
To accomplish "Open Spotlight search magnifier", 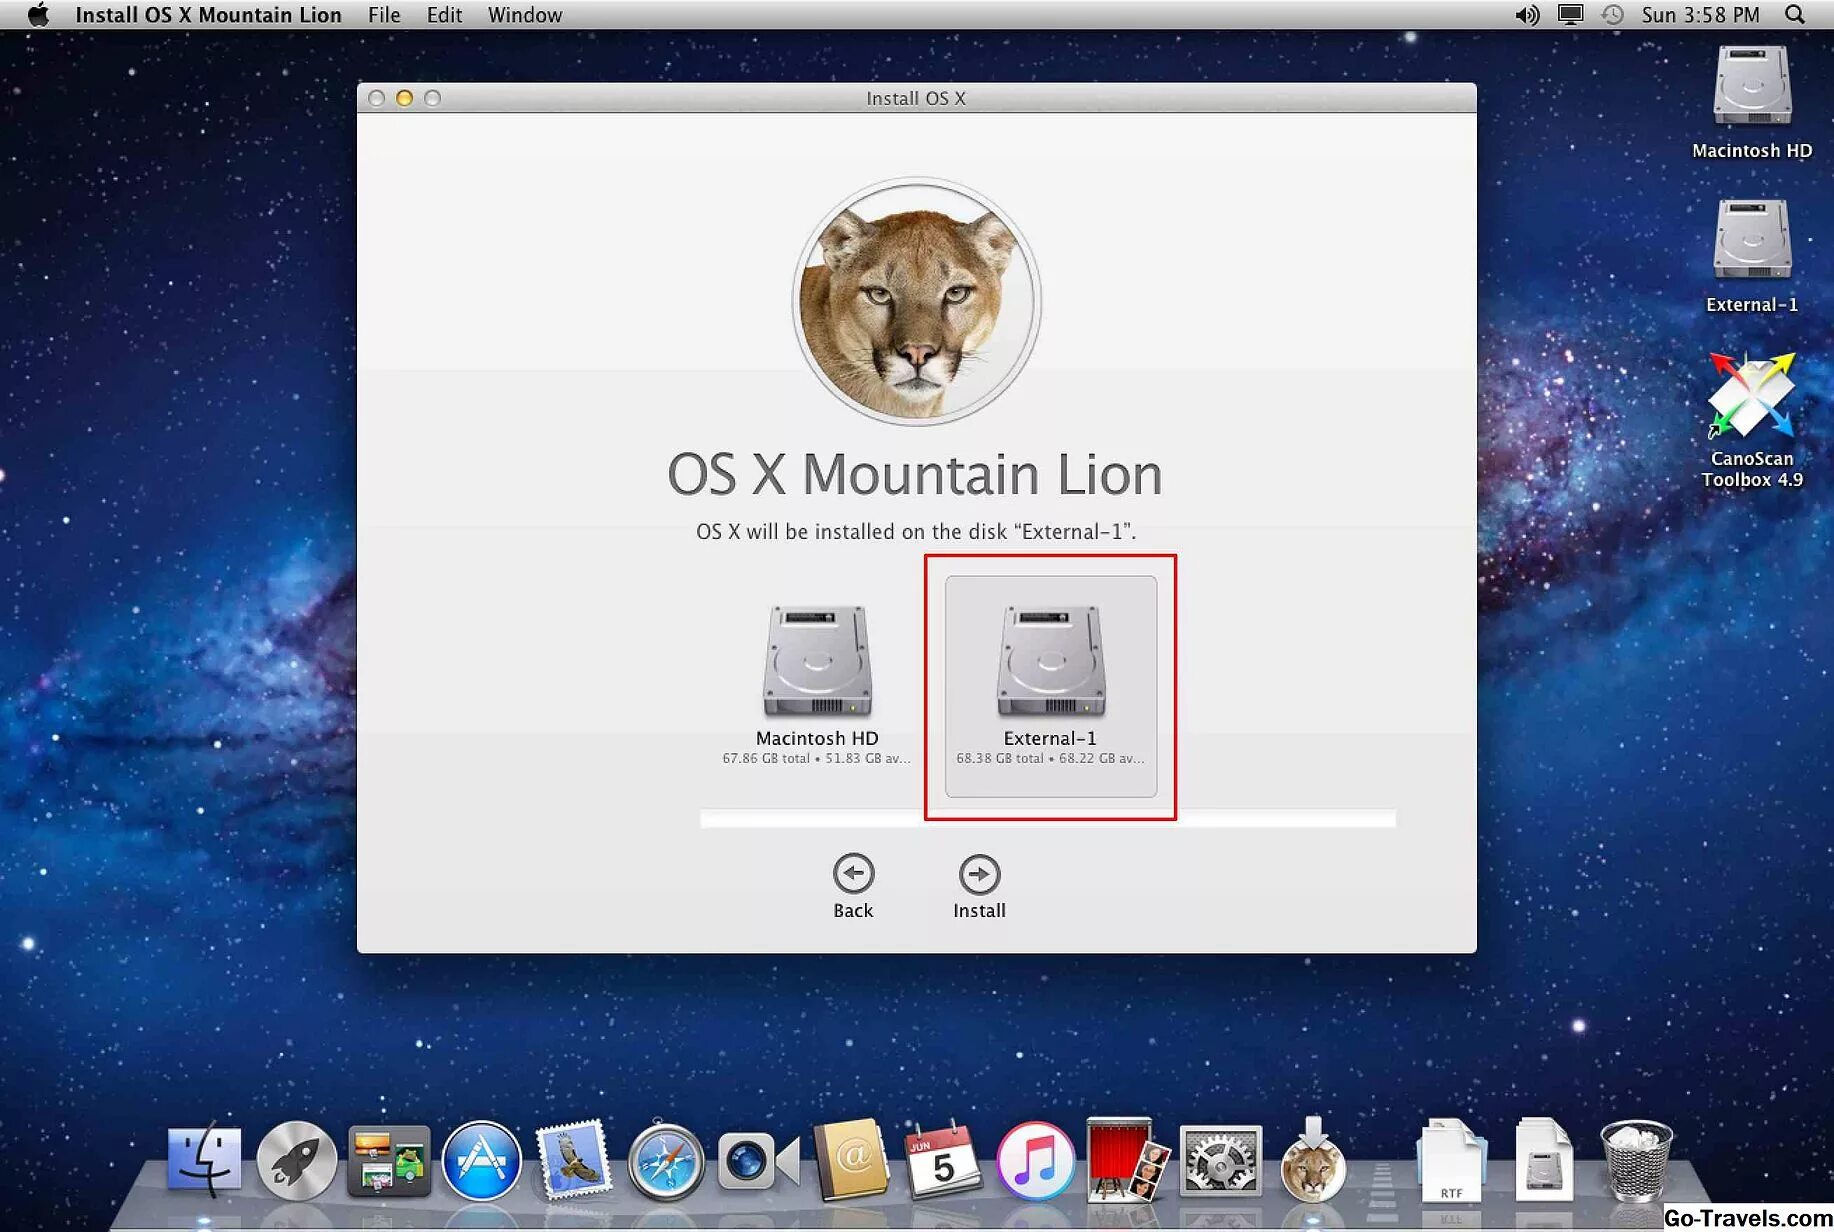I will [1795, 15].
